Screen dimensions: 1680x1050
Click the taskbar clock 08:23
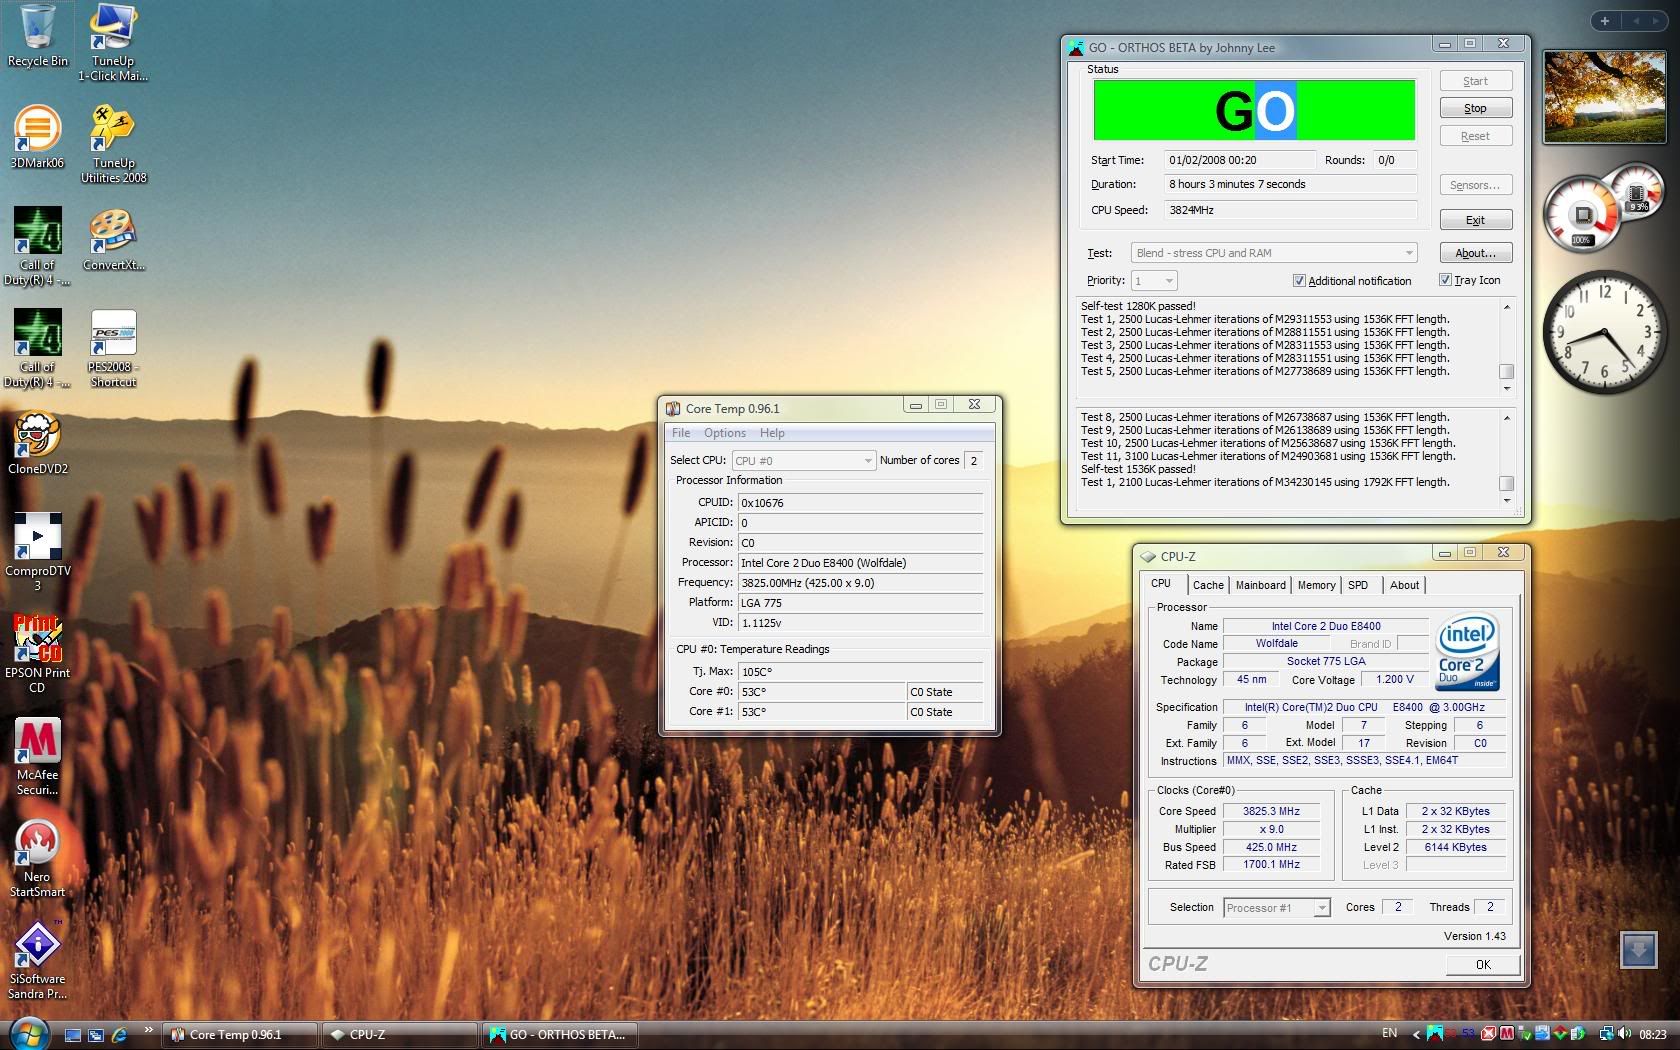coord(1653,1035)
